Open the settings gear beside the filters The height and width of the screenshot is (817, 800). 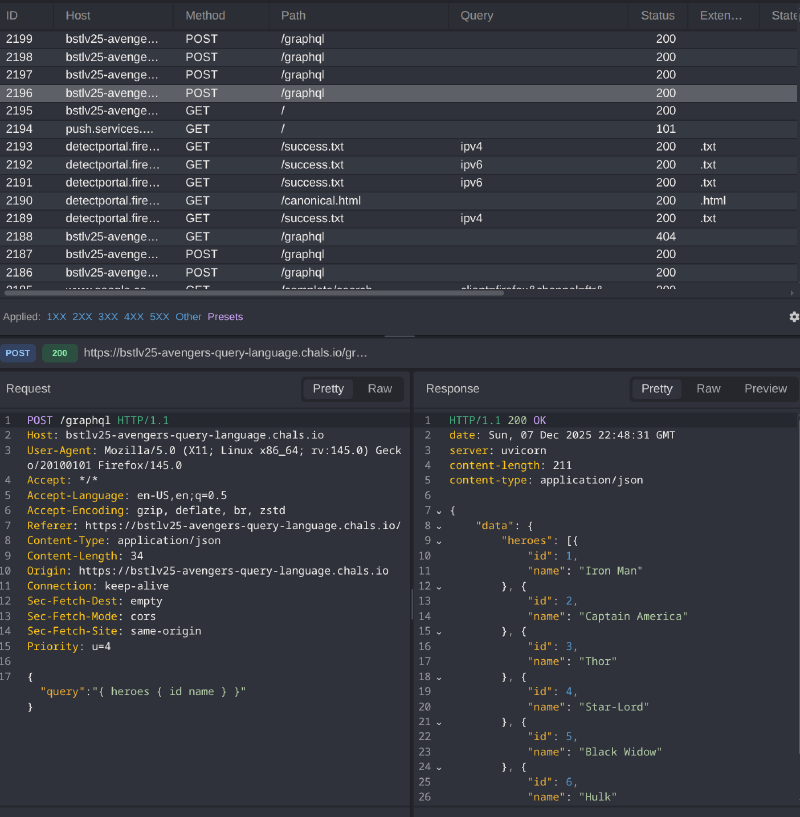tap(794, 317)
